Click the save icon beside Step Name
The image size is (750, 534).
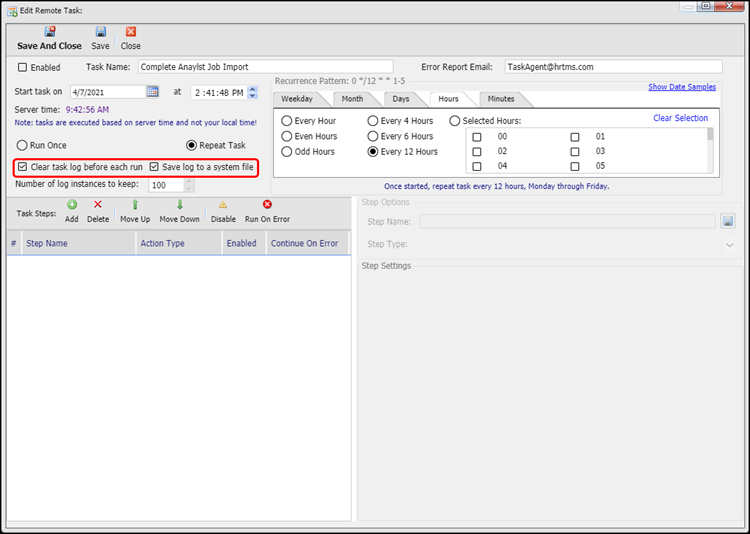[728, 221]
